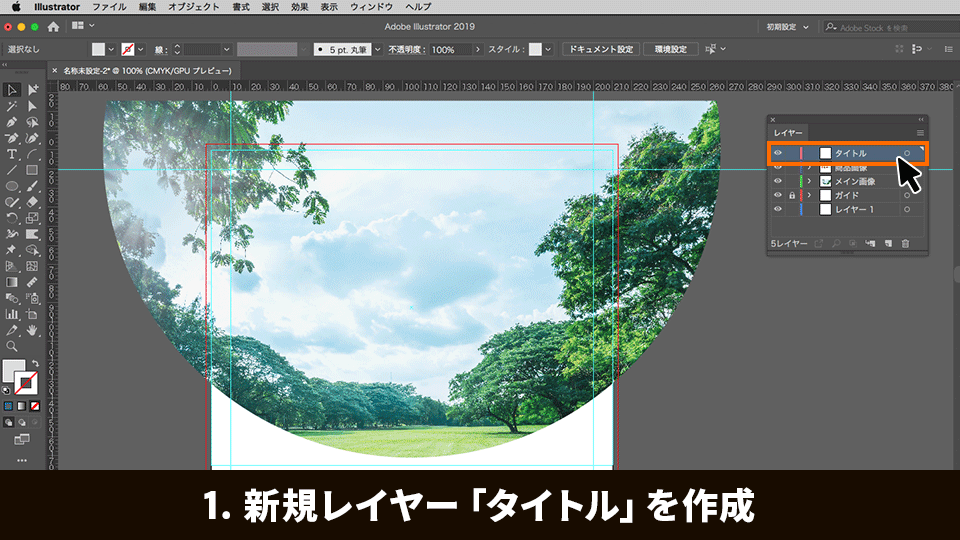The height and width of the screenshot is (540, 960).
Task: Open the ファイル menu
Action: point(109,7)
